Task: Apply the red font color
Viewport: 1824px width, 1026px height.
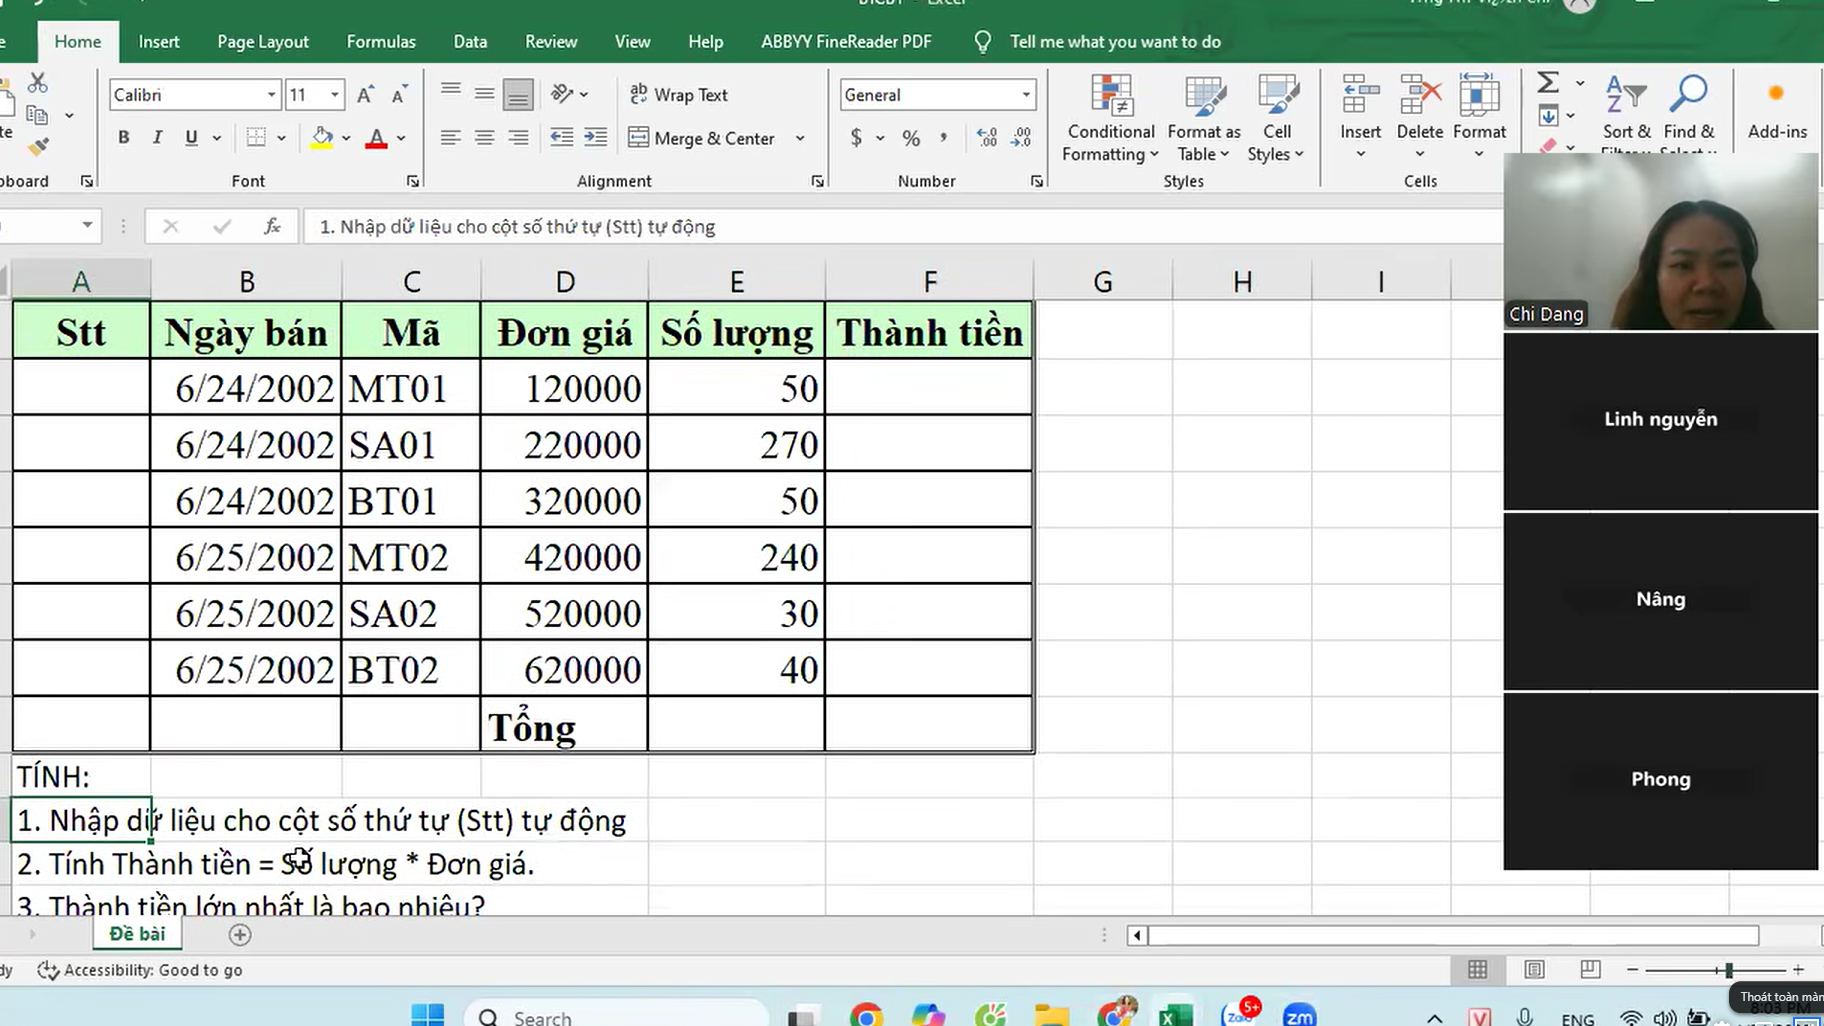Action: coord(376,138)
